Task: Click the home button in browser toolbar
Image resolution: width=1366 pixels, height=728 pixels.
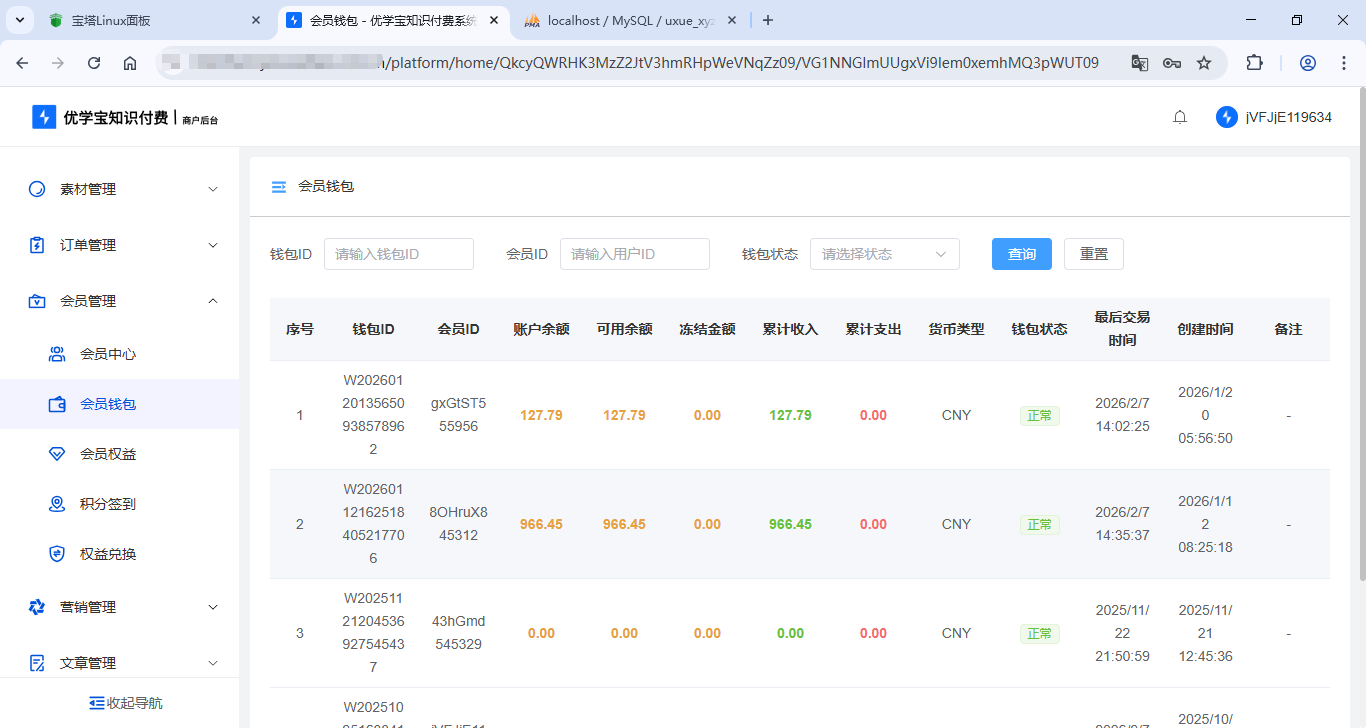Action: 130,63
